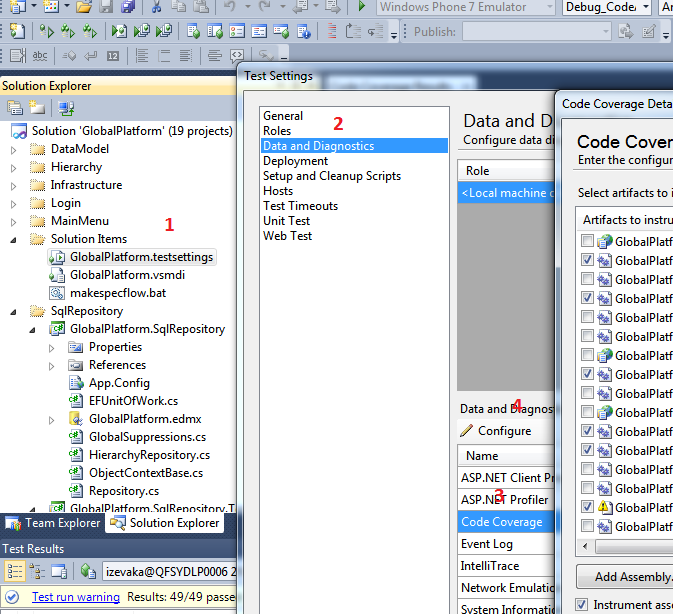The image size is (673, 614).
Task: Select the <Local machine role row
Action: [506, 193]
